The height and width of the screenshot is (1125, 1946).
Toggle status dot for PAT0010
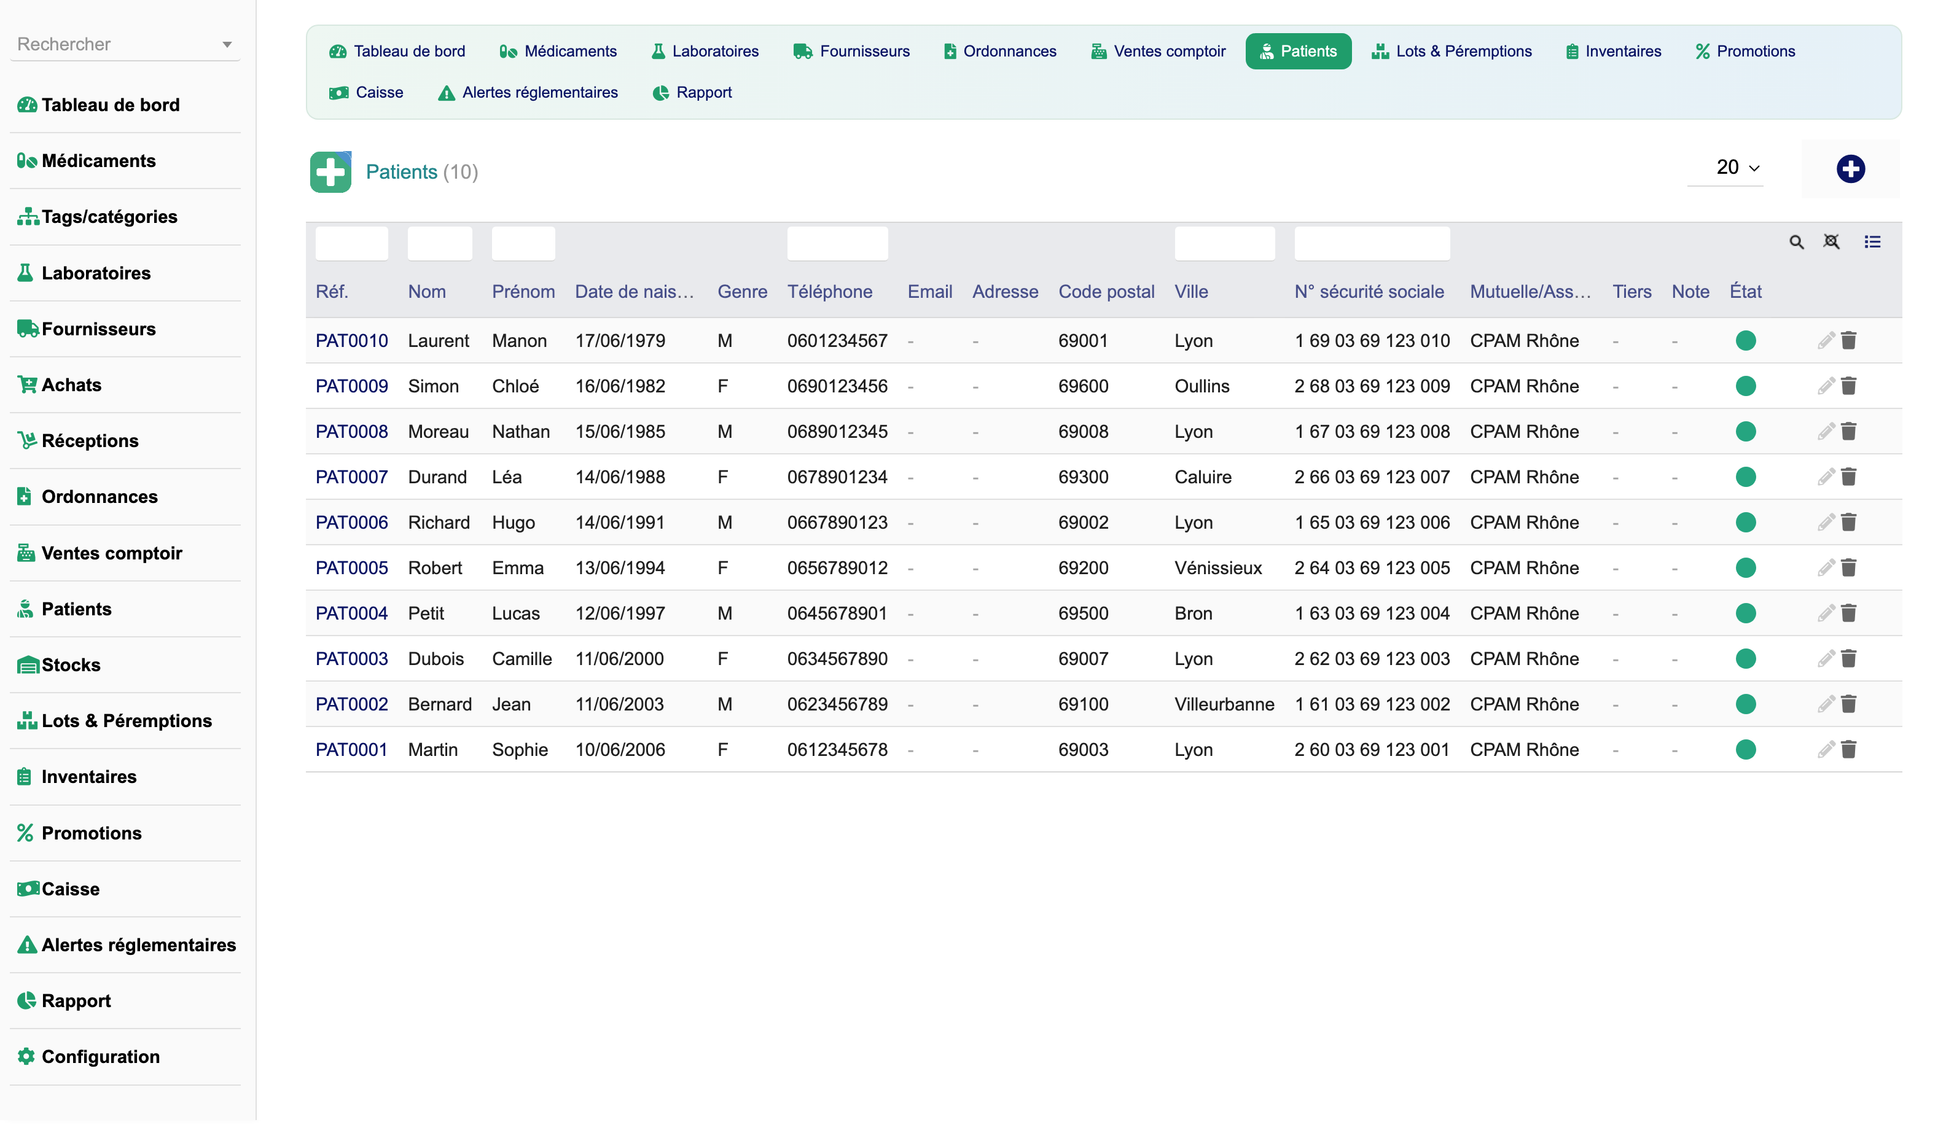(1746, 341)
